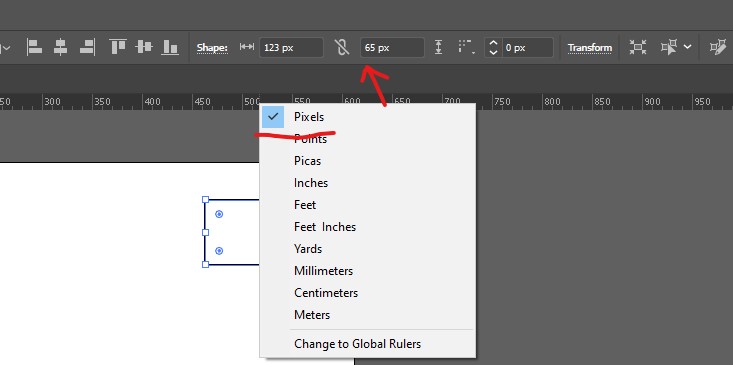Select the vertical align bottom icon
Screen dimensions: 733x365
pos(170,47)
